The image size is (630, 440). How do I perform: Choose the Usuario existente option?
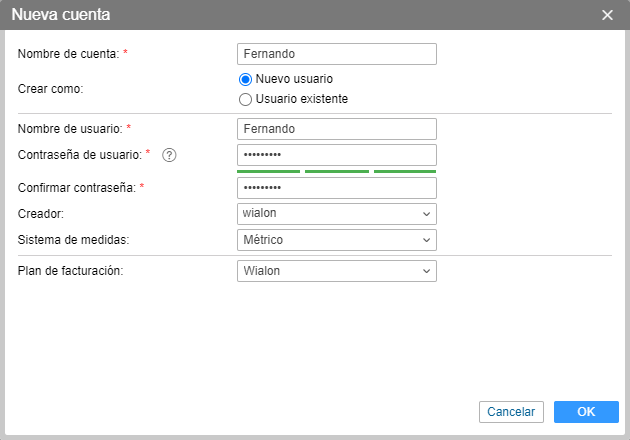tap(245, 99)
